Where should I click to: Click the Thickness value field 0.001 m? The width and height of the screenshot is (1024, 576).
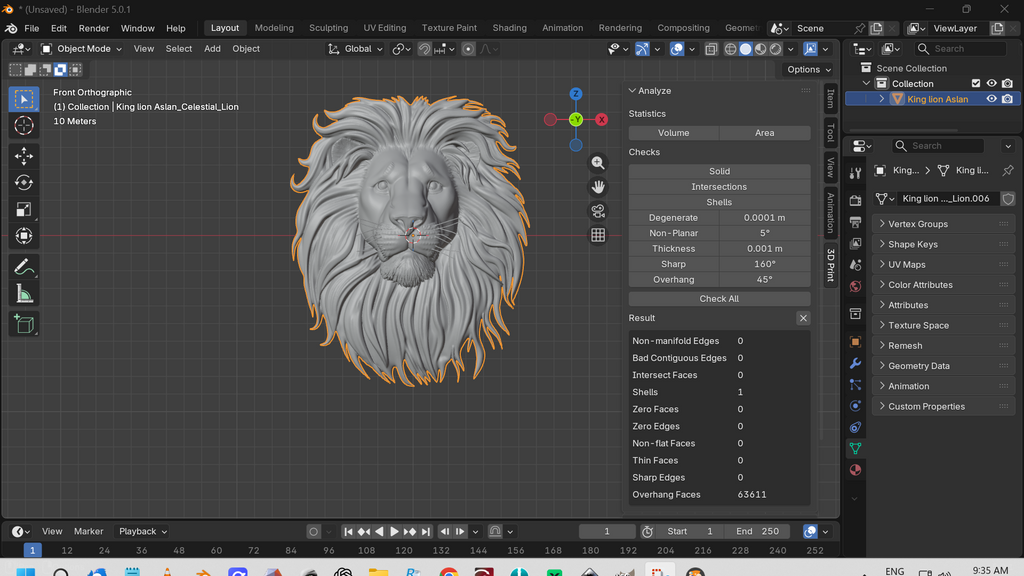(x=765, y=249)
